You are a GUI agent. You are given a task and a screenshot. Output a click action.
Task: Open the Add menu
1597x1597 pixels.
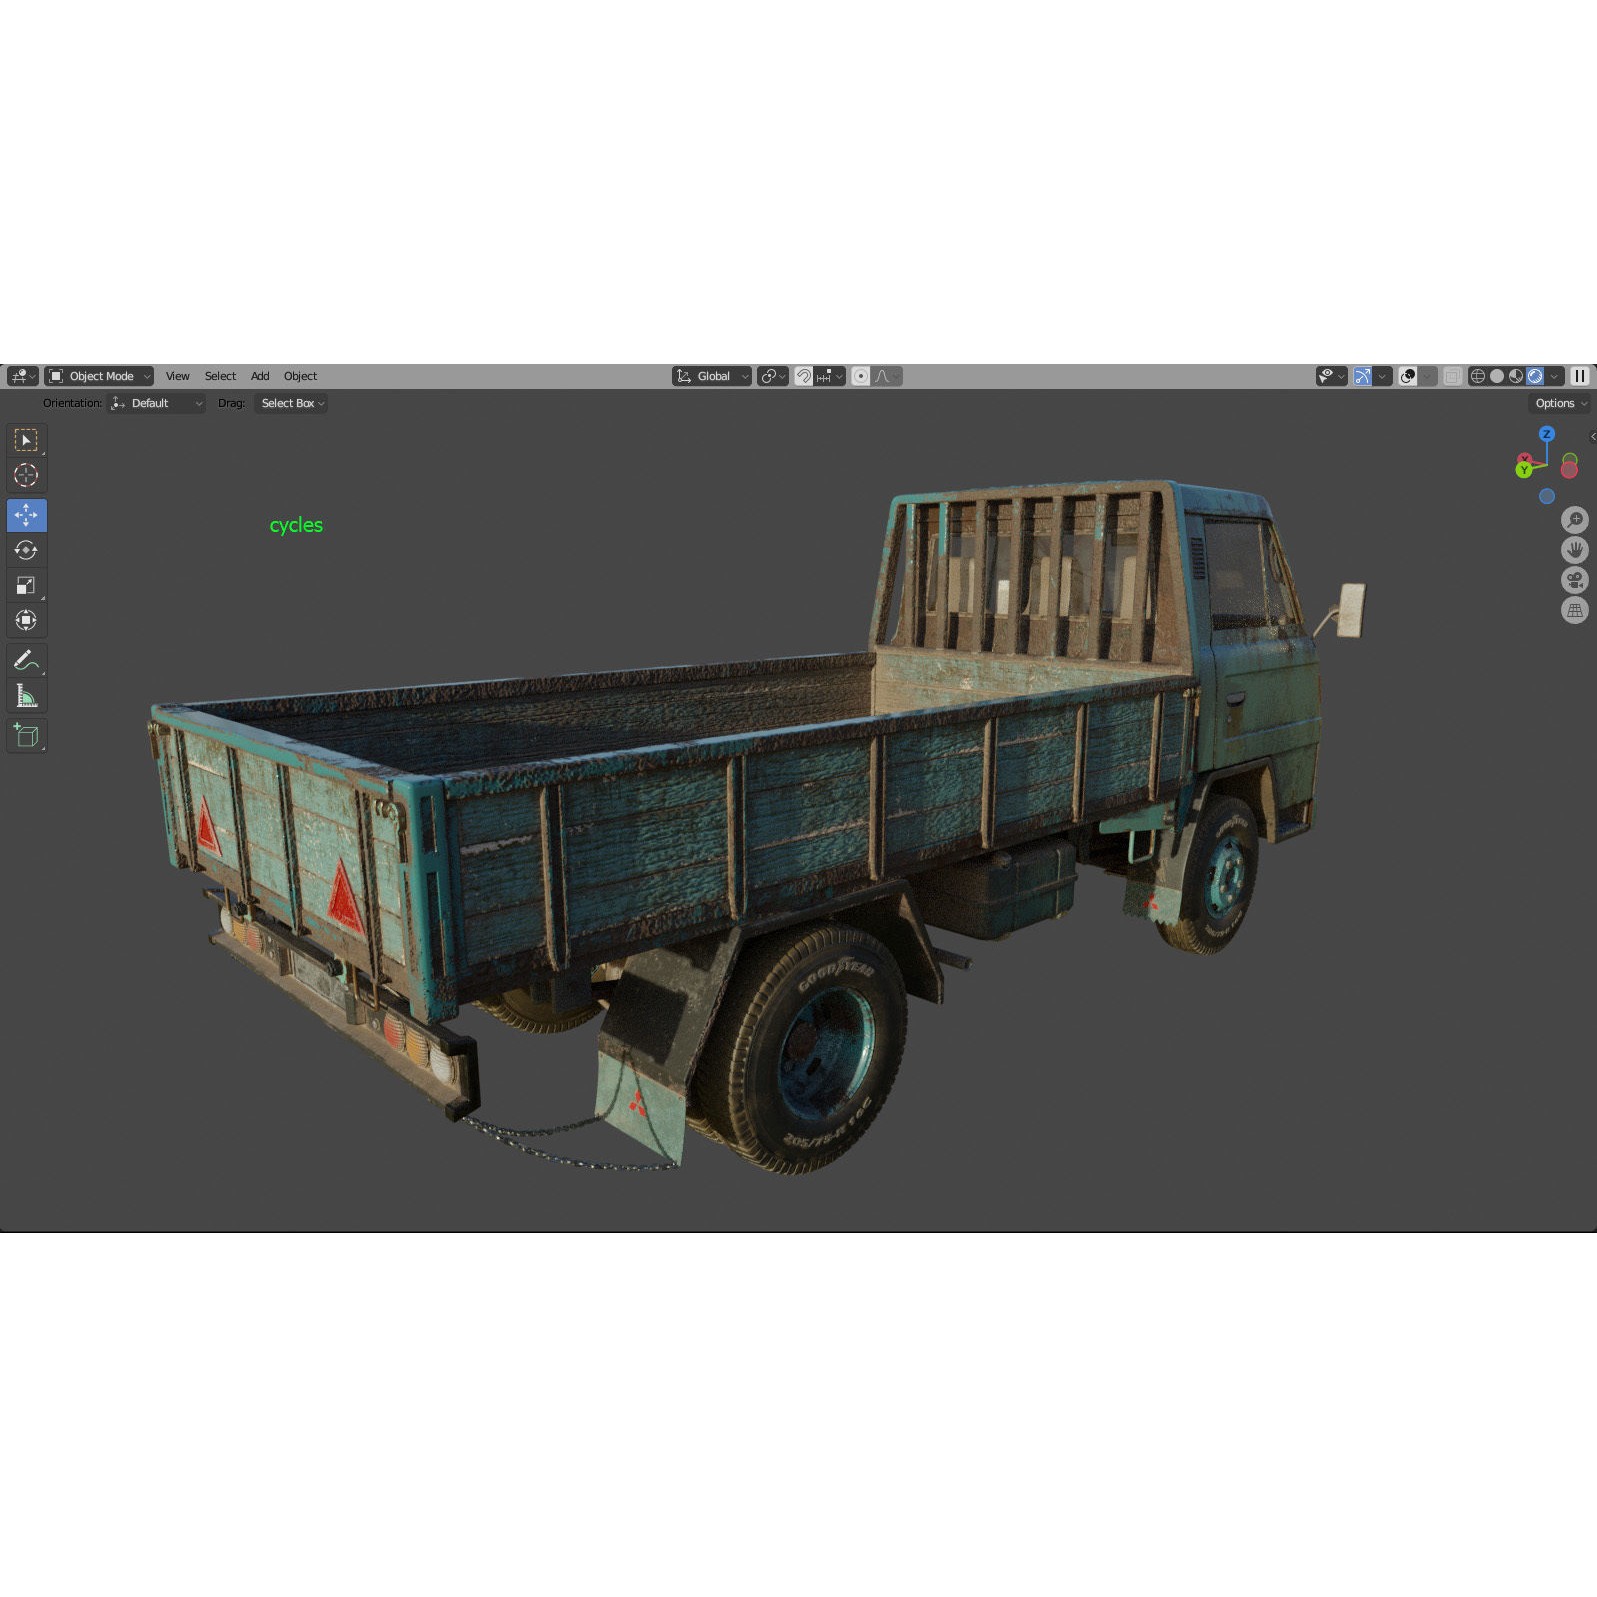click(x=260, y=376)
